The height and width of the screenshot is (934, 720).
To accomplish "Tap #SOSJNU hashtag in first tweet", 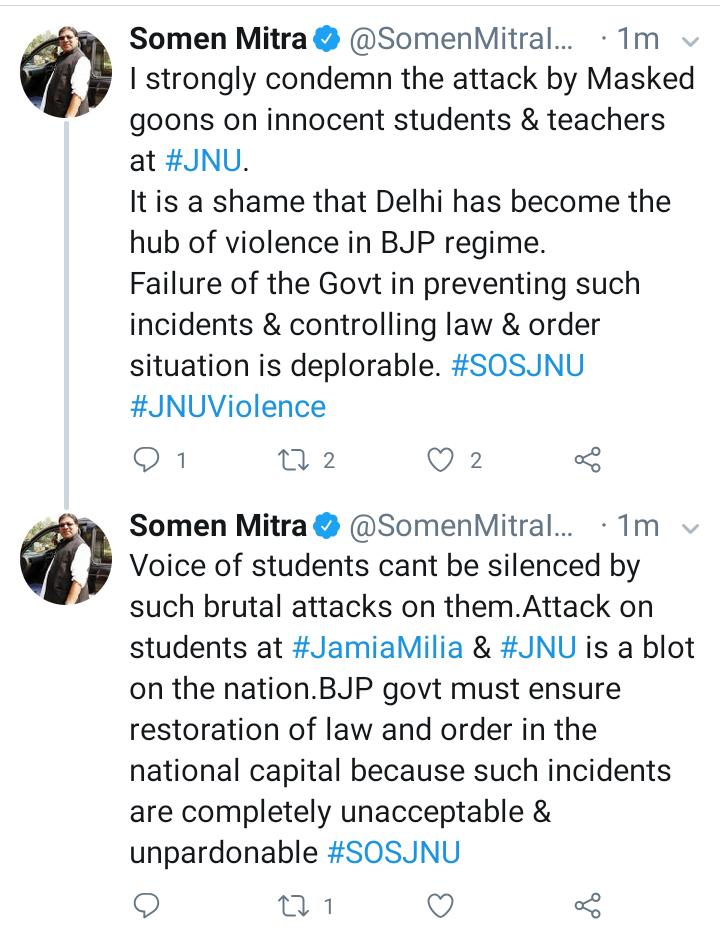I will click(517, 365).
